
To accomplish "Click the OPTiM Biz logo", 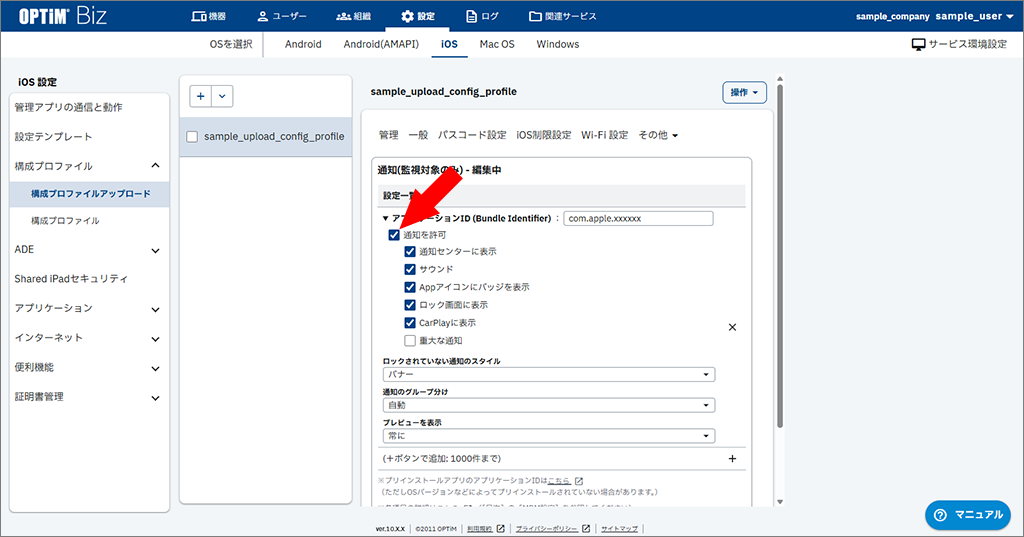I will pos(62,16).
